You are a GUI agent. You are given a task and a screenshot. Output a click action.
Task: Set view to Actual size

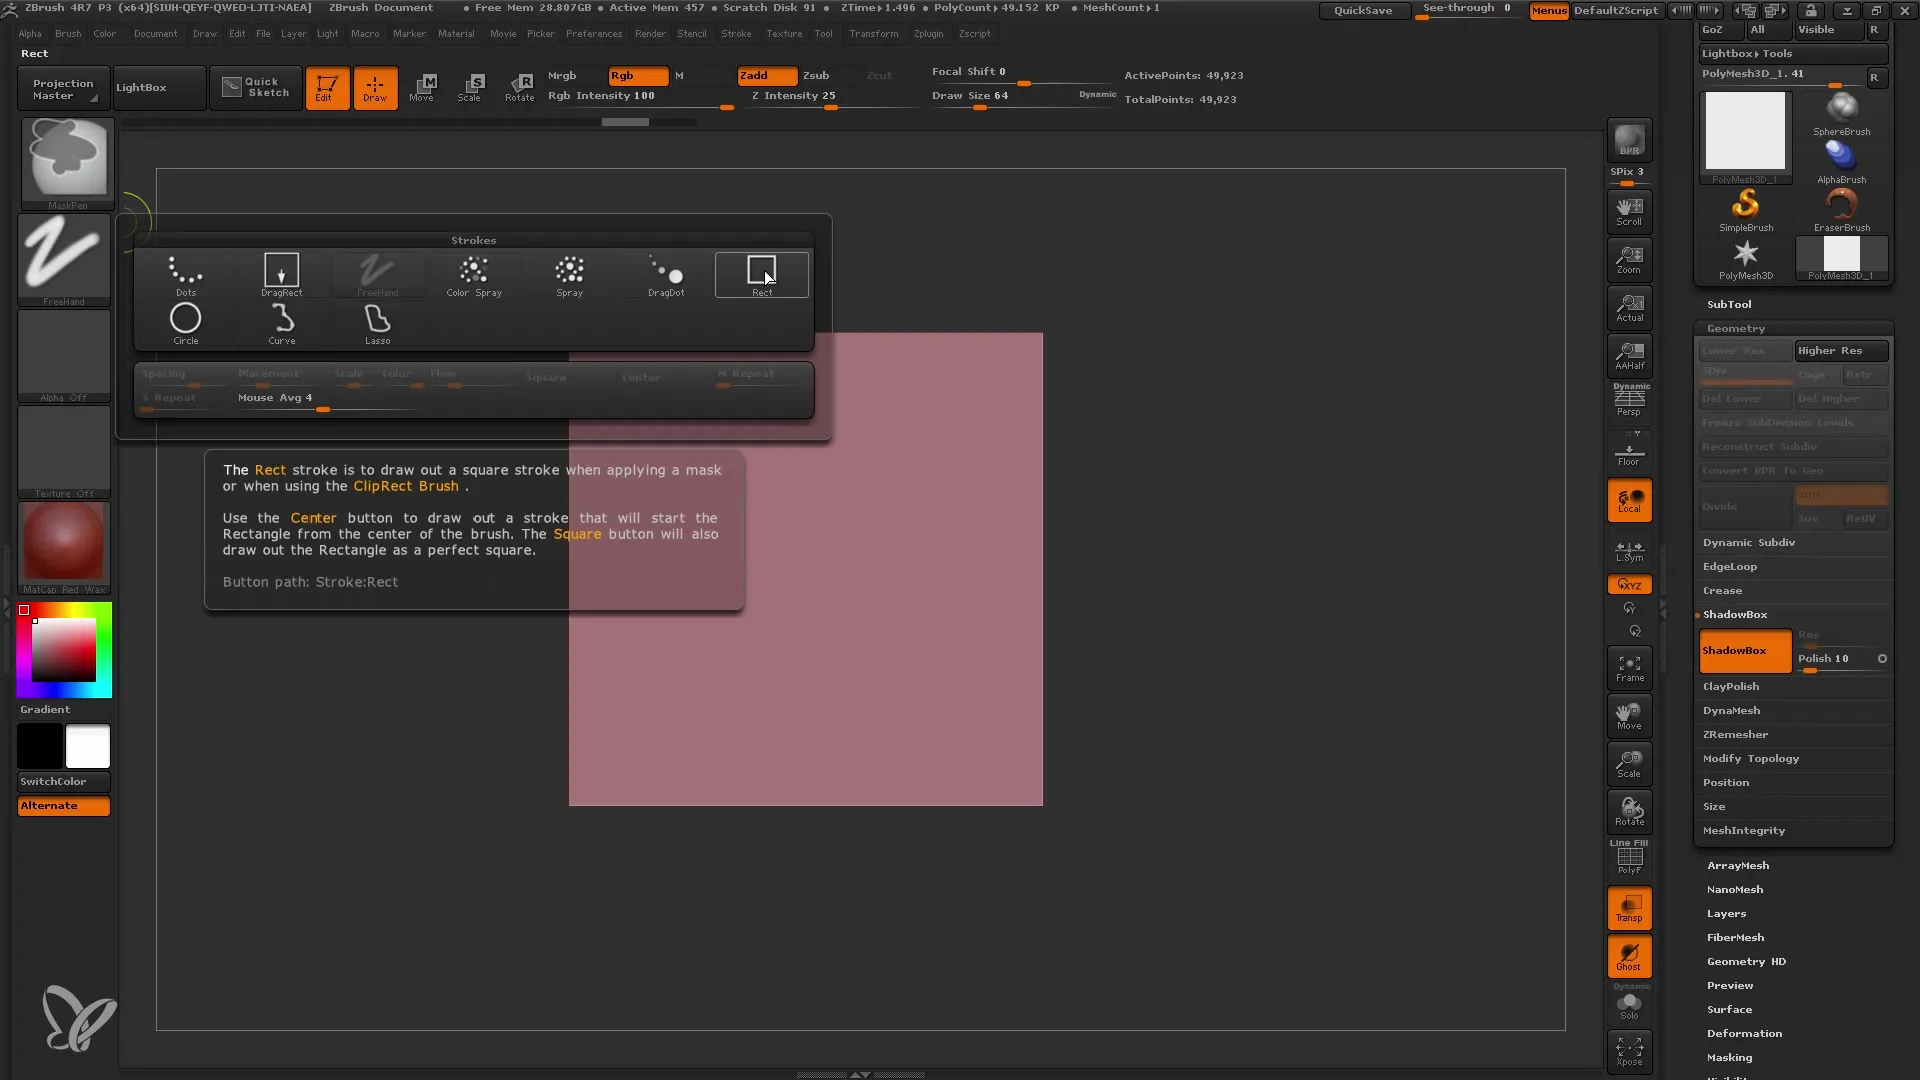[x=1629, y=308]
